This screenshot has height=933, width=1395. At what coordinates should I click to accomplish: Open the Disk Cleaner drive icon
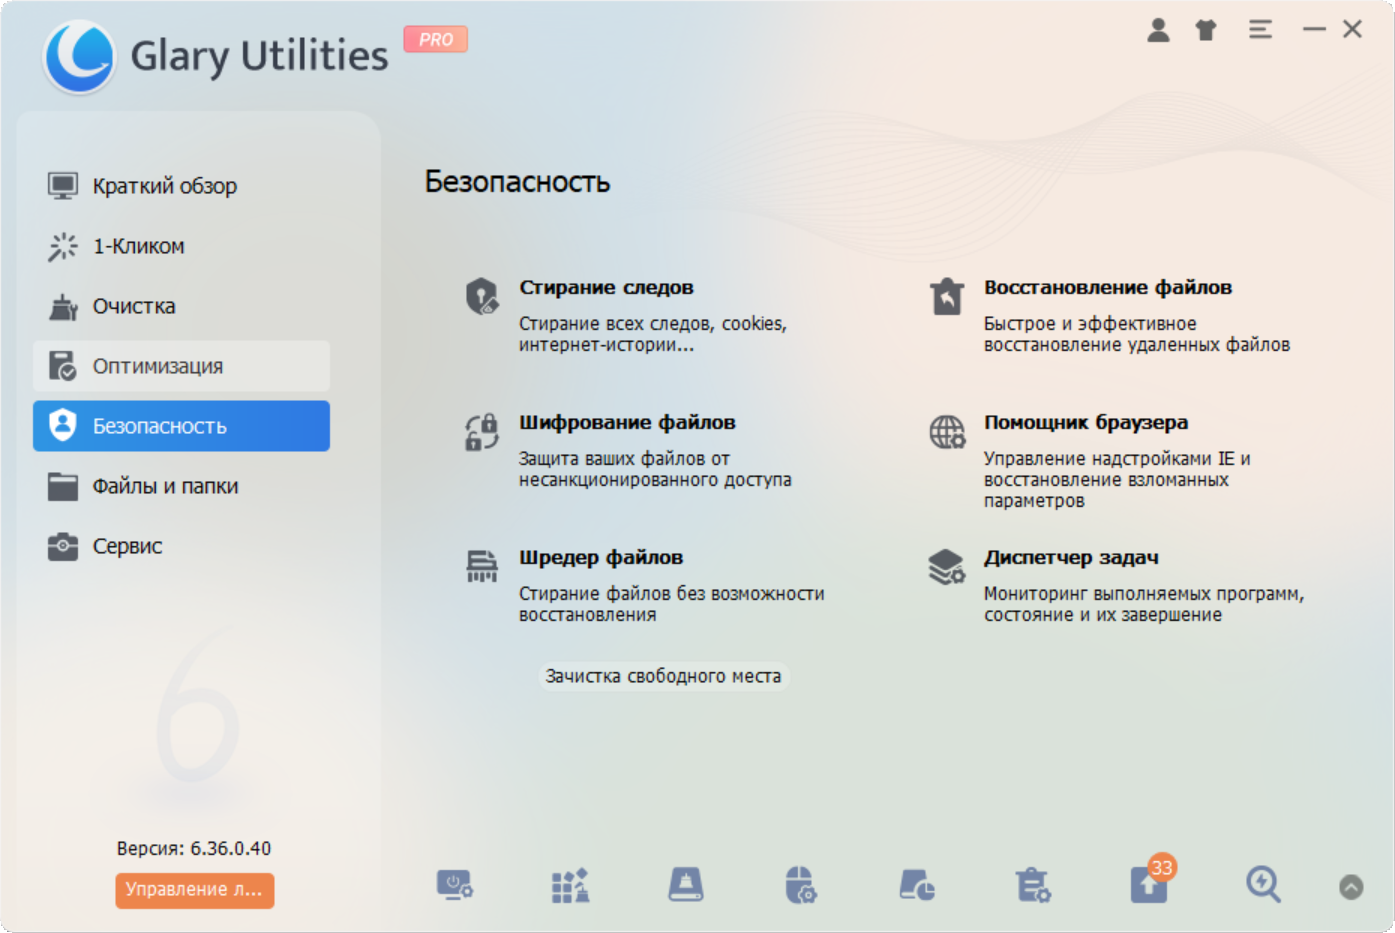686,885
